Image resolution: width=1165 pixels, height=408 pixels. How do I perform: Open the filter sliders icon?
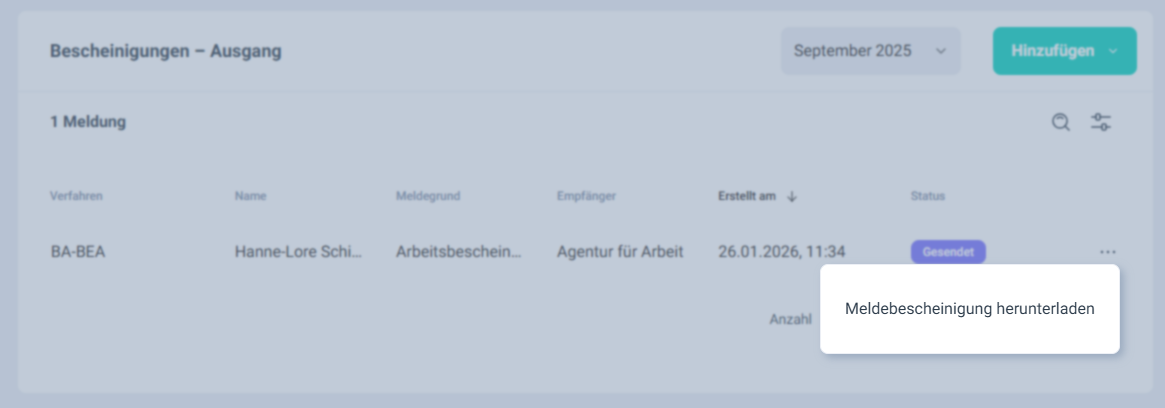[1100, 122]
